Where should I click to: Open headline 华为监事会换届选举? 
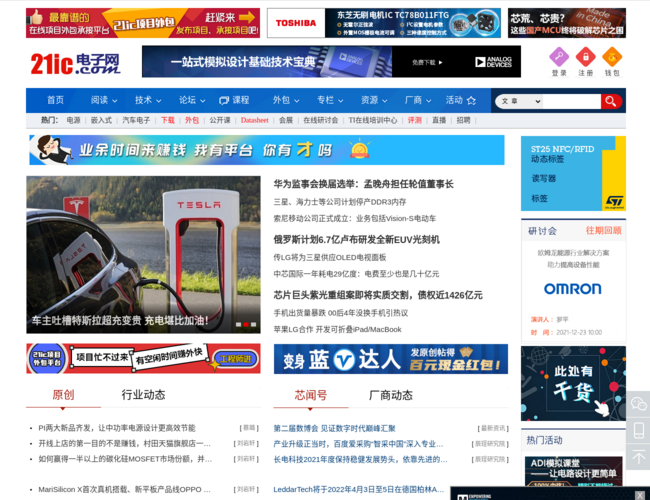point(364,184)
